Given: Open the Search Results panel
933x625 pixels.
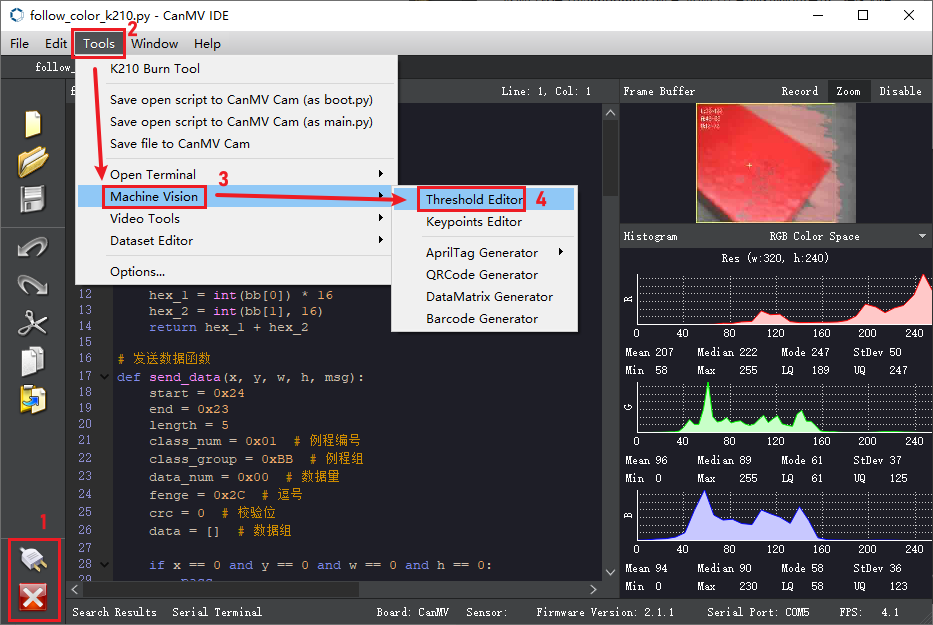Looking at the screenshot, I should (x=114, y=612).
